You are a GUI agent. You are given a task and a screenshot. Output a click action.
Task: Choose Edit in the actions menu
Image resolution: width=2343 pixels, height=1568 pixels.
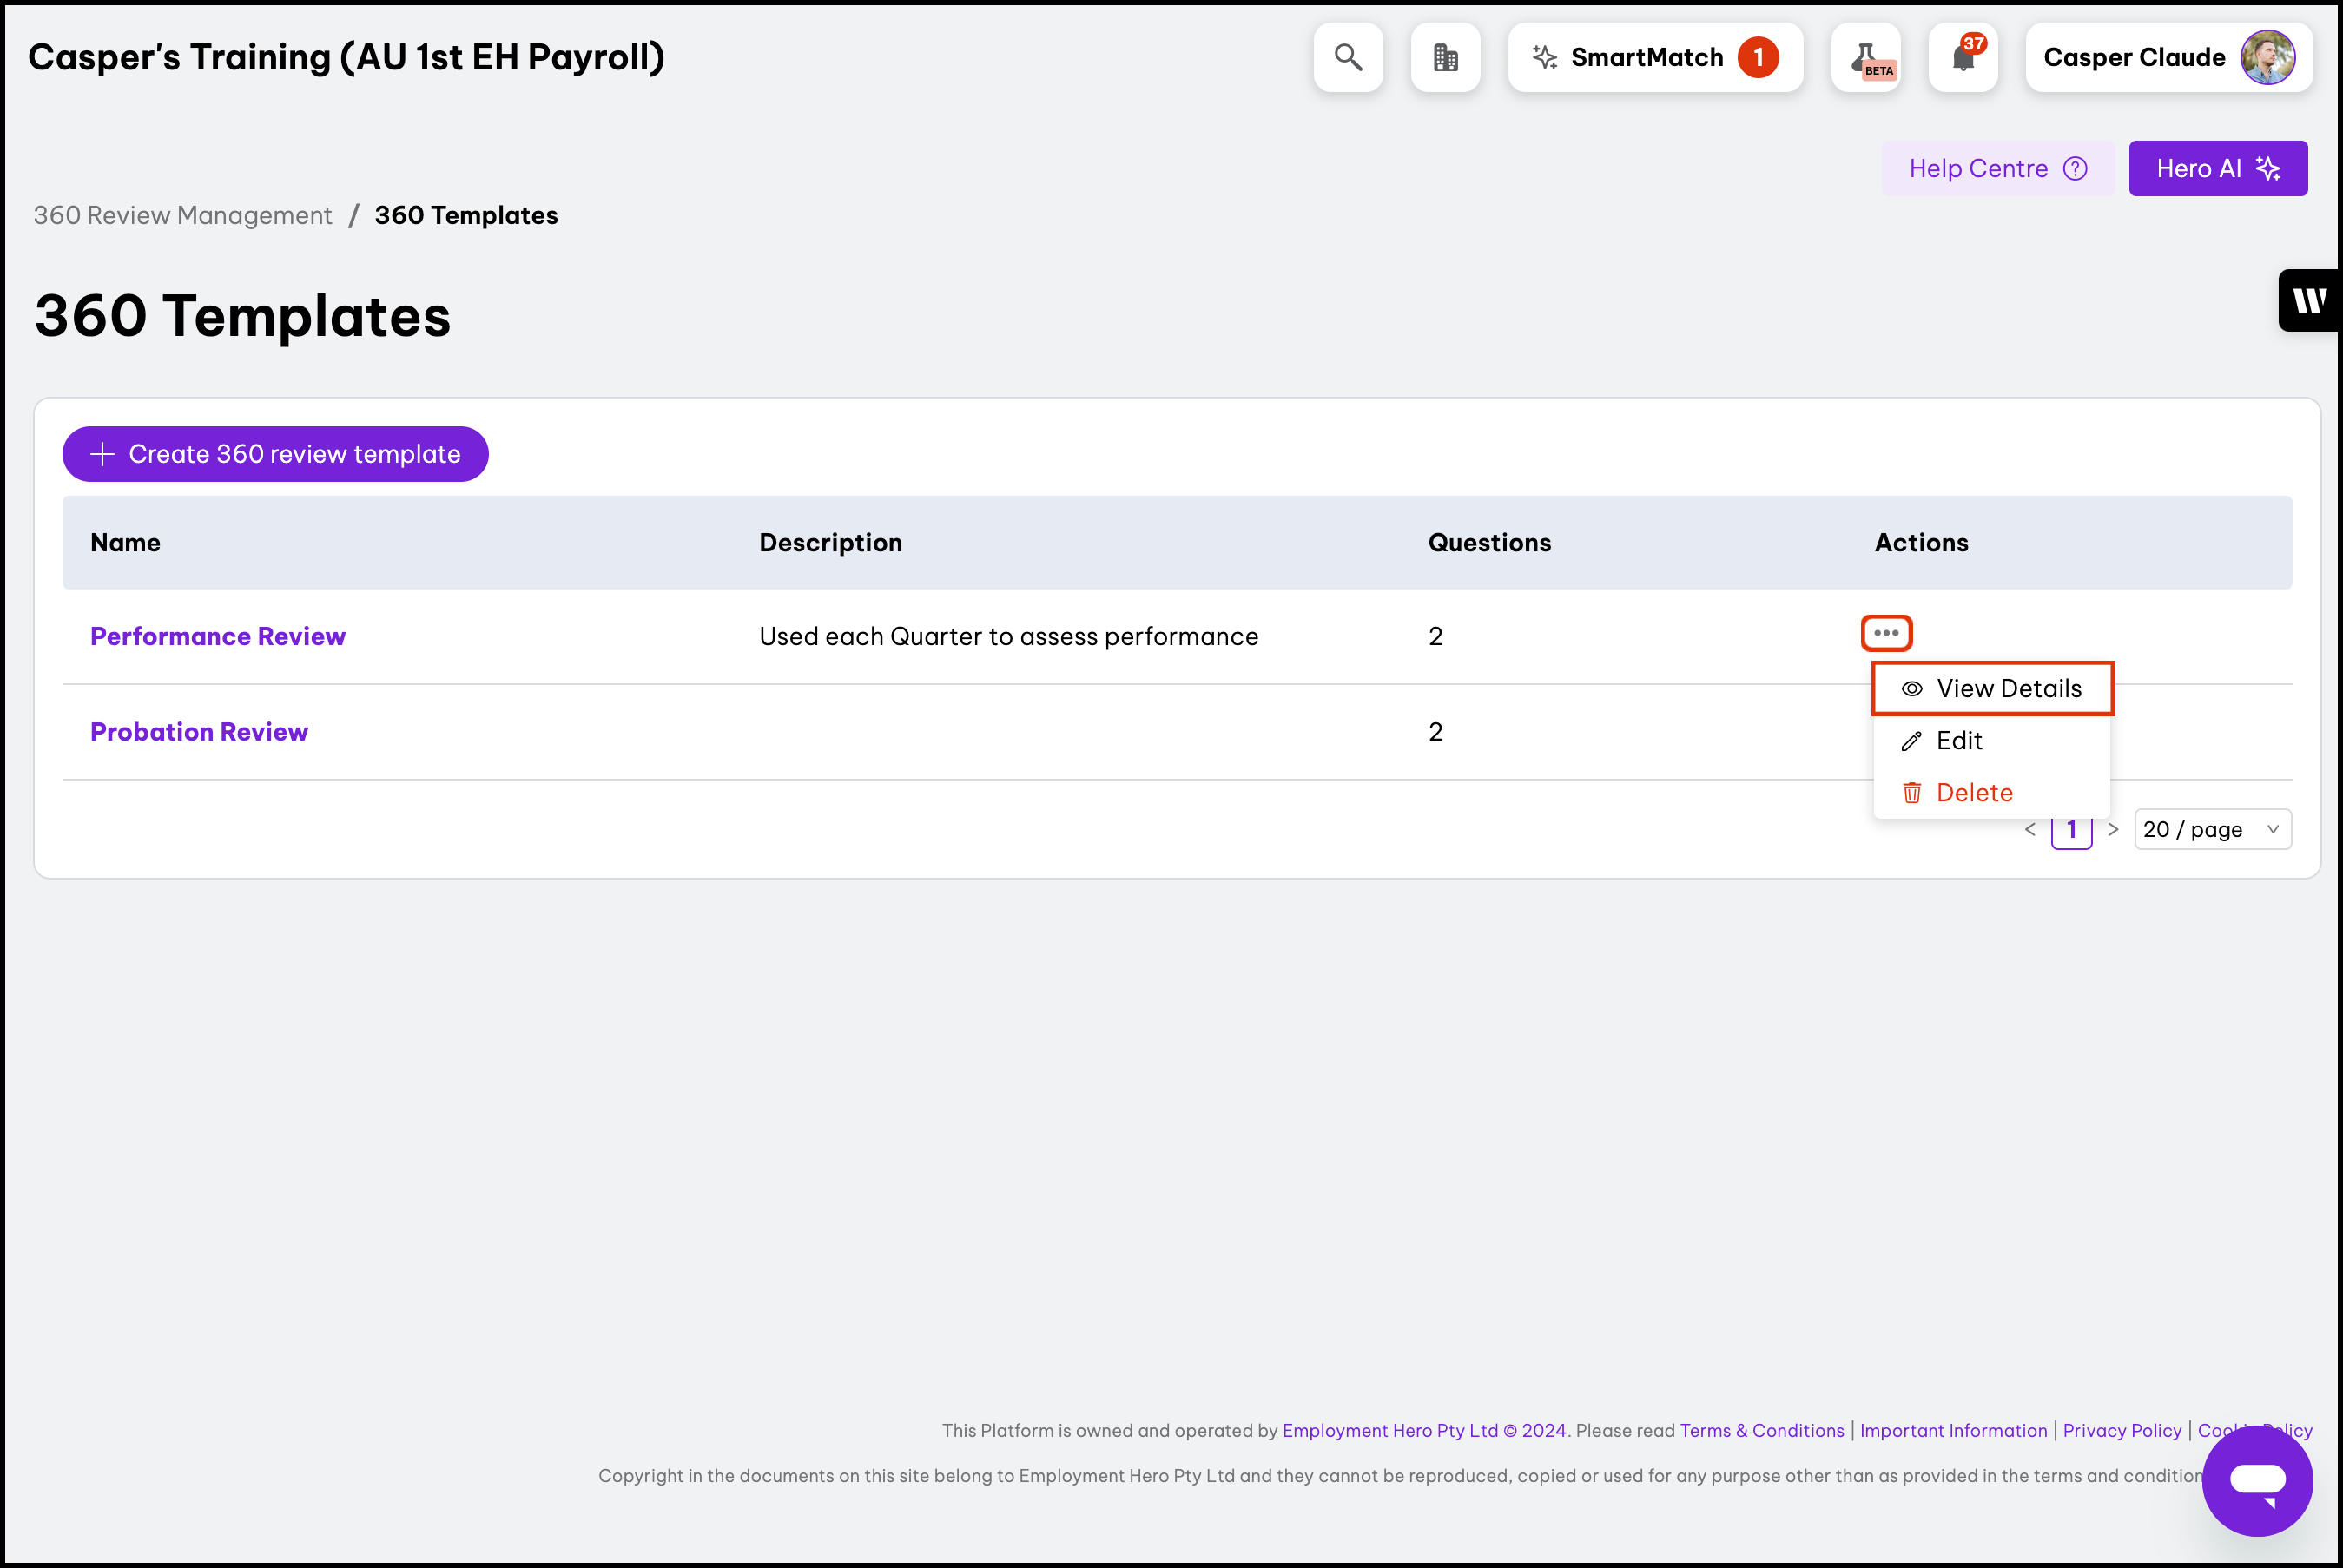[1958, 741]
